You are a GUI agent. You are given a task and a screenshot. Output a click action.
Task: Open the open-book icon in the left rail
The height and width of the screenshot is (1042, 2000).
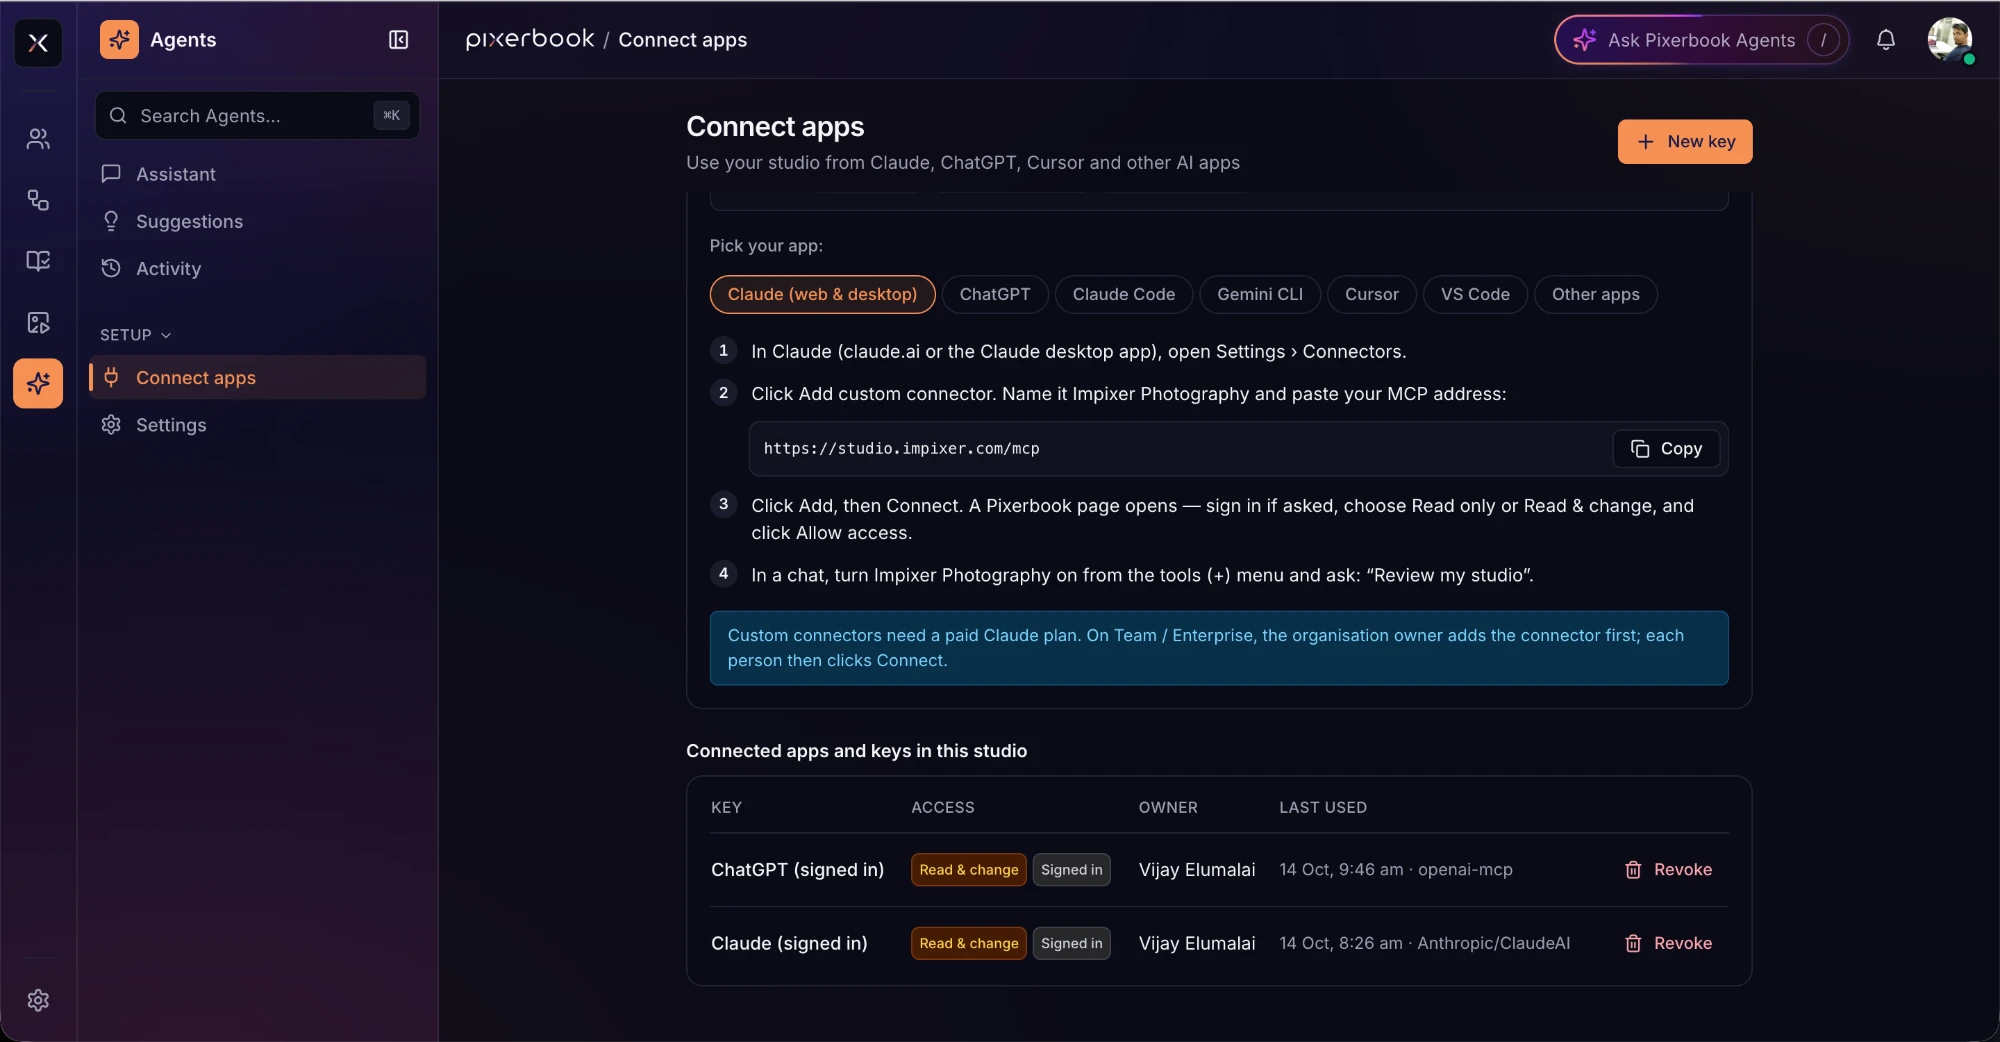coord(38,261)
